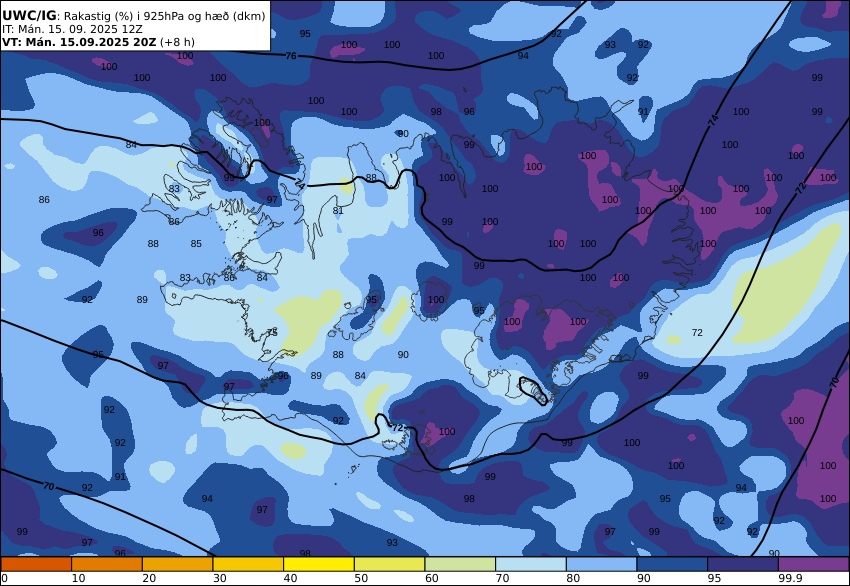Screen dimensions: 850x586
Task: Click the color scale tick label '50'
Action: pyautogui.click(x=361, y=578)
